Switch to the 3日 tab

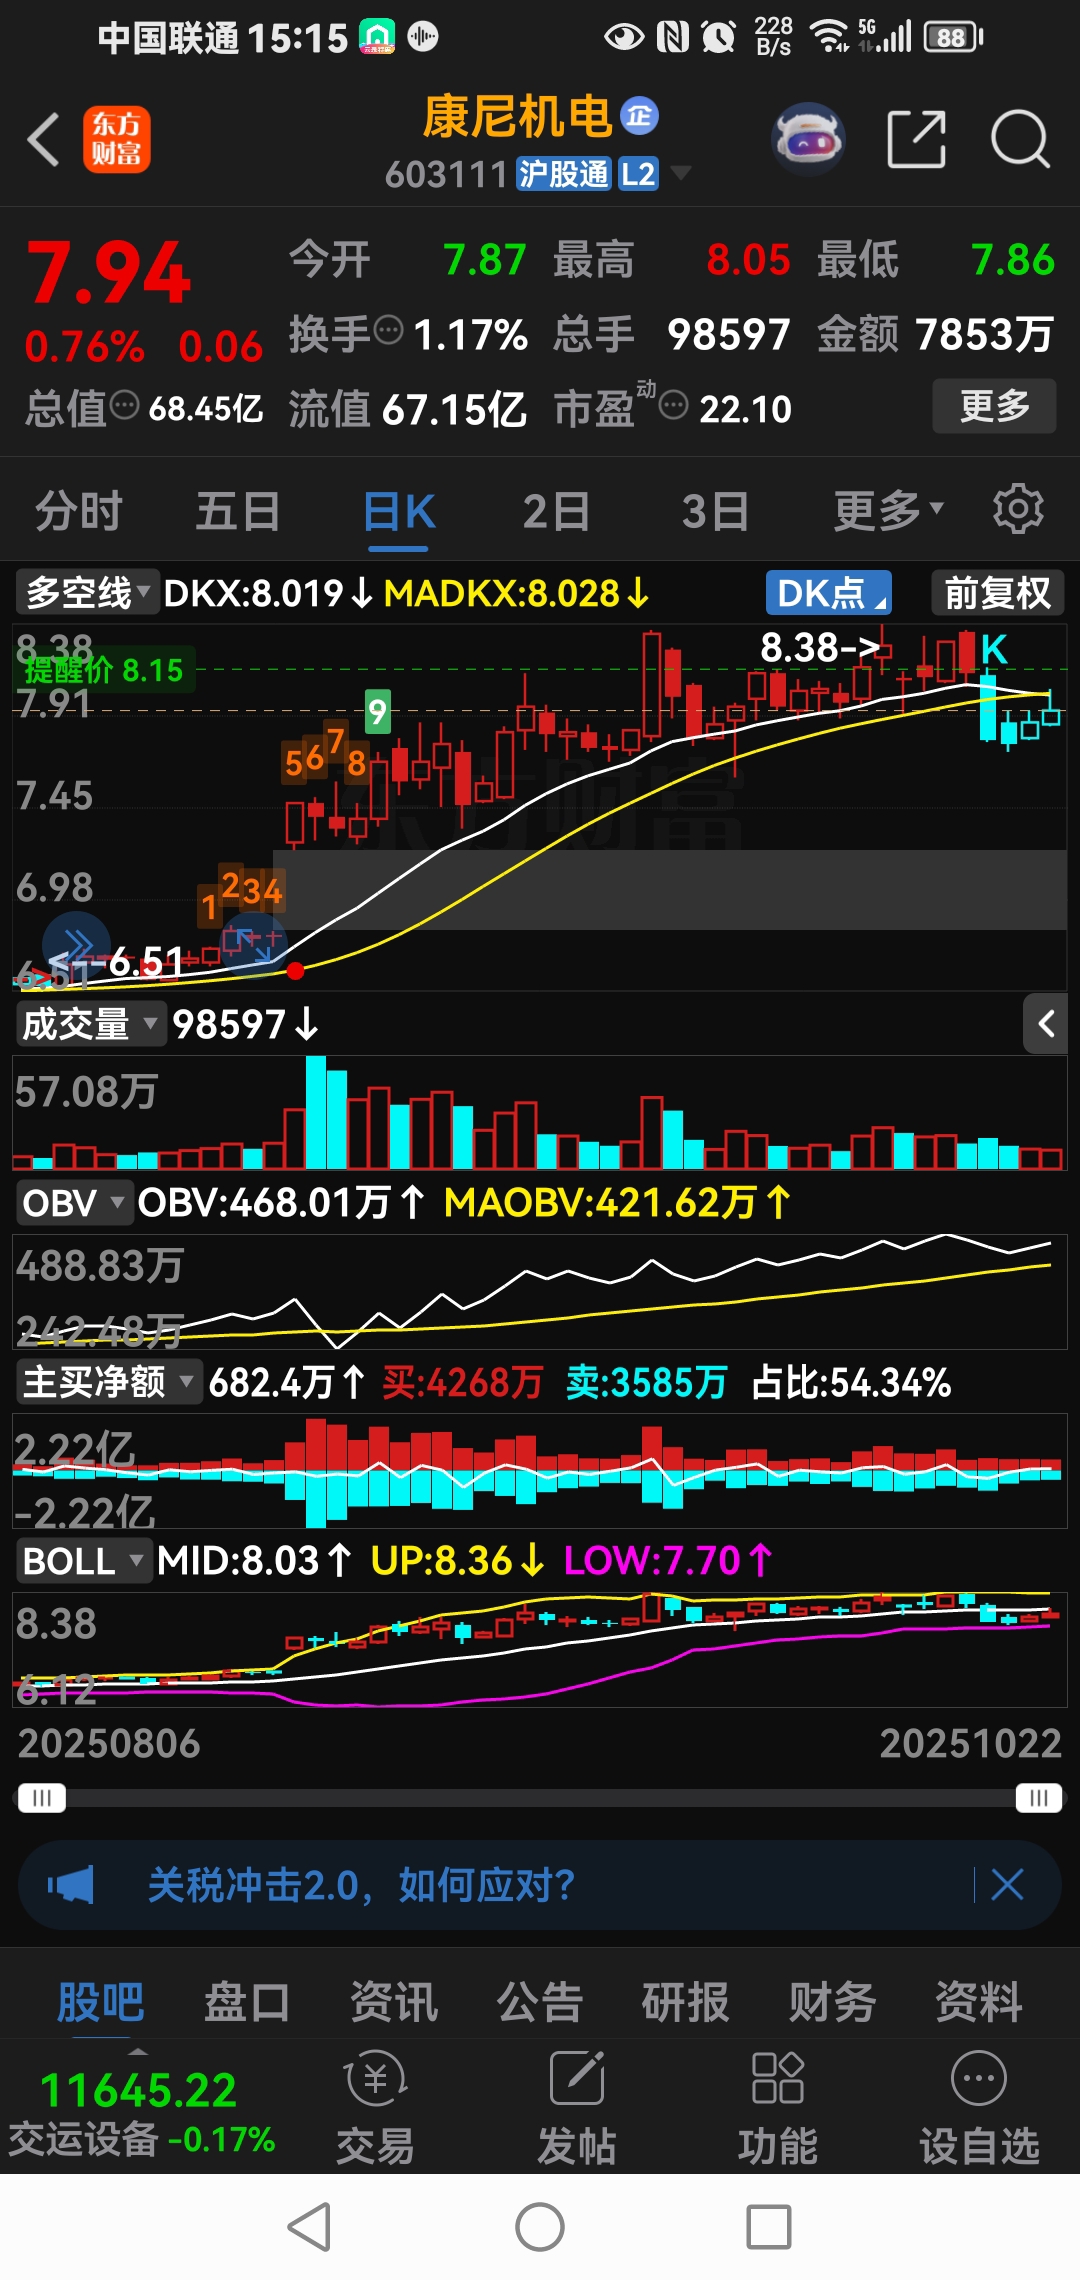pyautogui.click(x=715, y=511)
